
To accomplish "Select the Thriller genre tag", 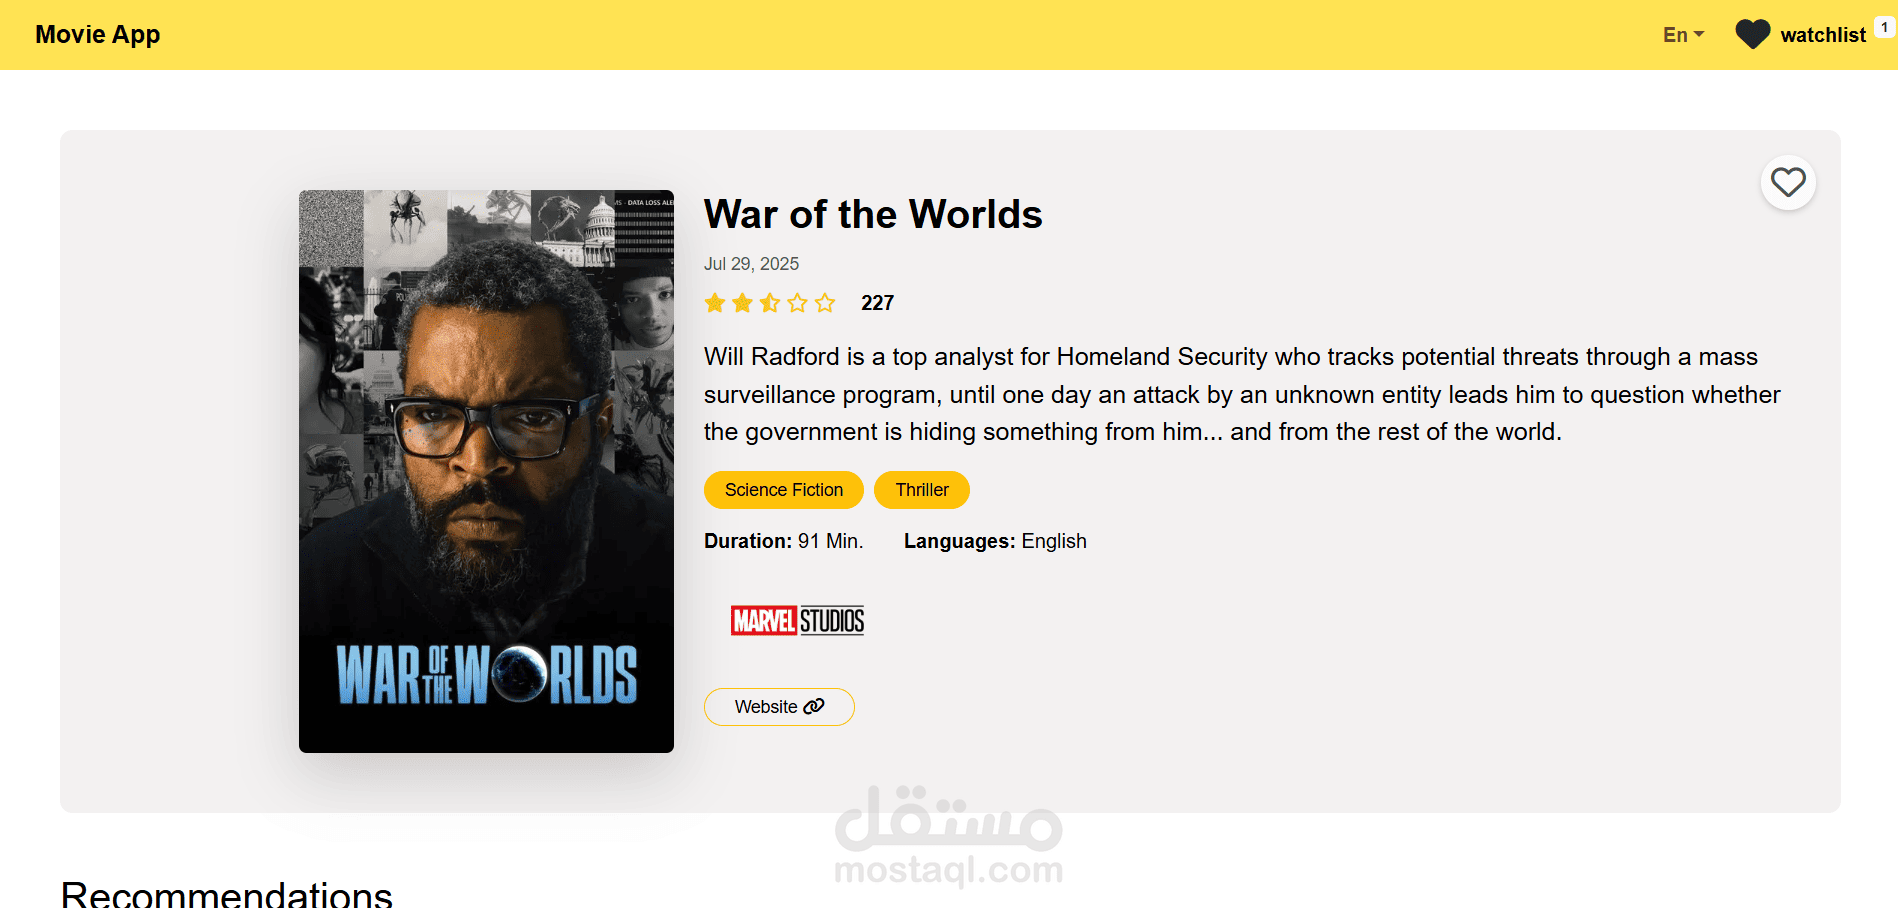I will (x=922, y=490).
